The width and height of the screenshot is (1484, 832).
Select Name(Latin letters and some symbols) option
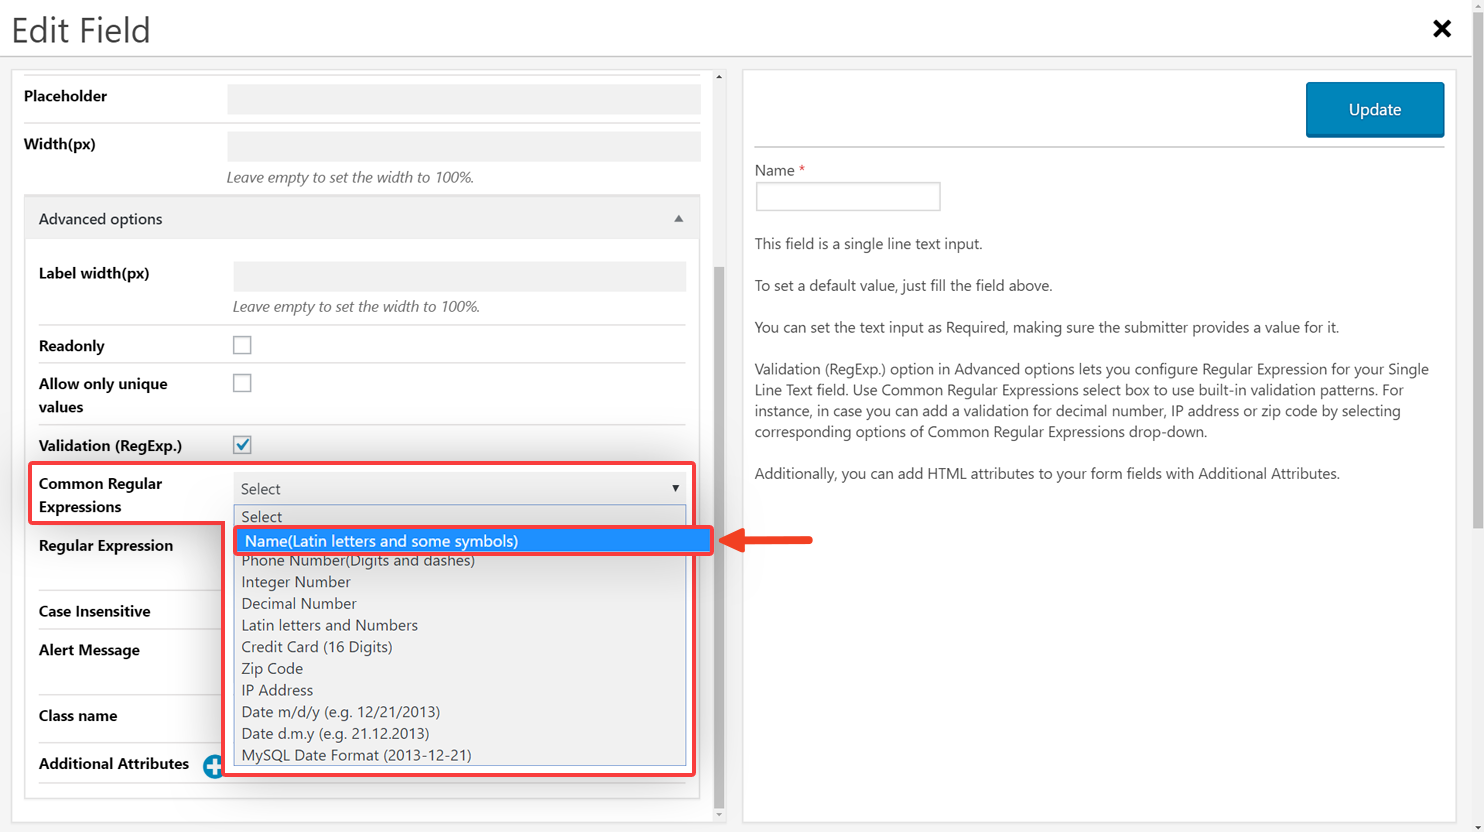click(x=472, y=541)
